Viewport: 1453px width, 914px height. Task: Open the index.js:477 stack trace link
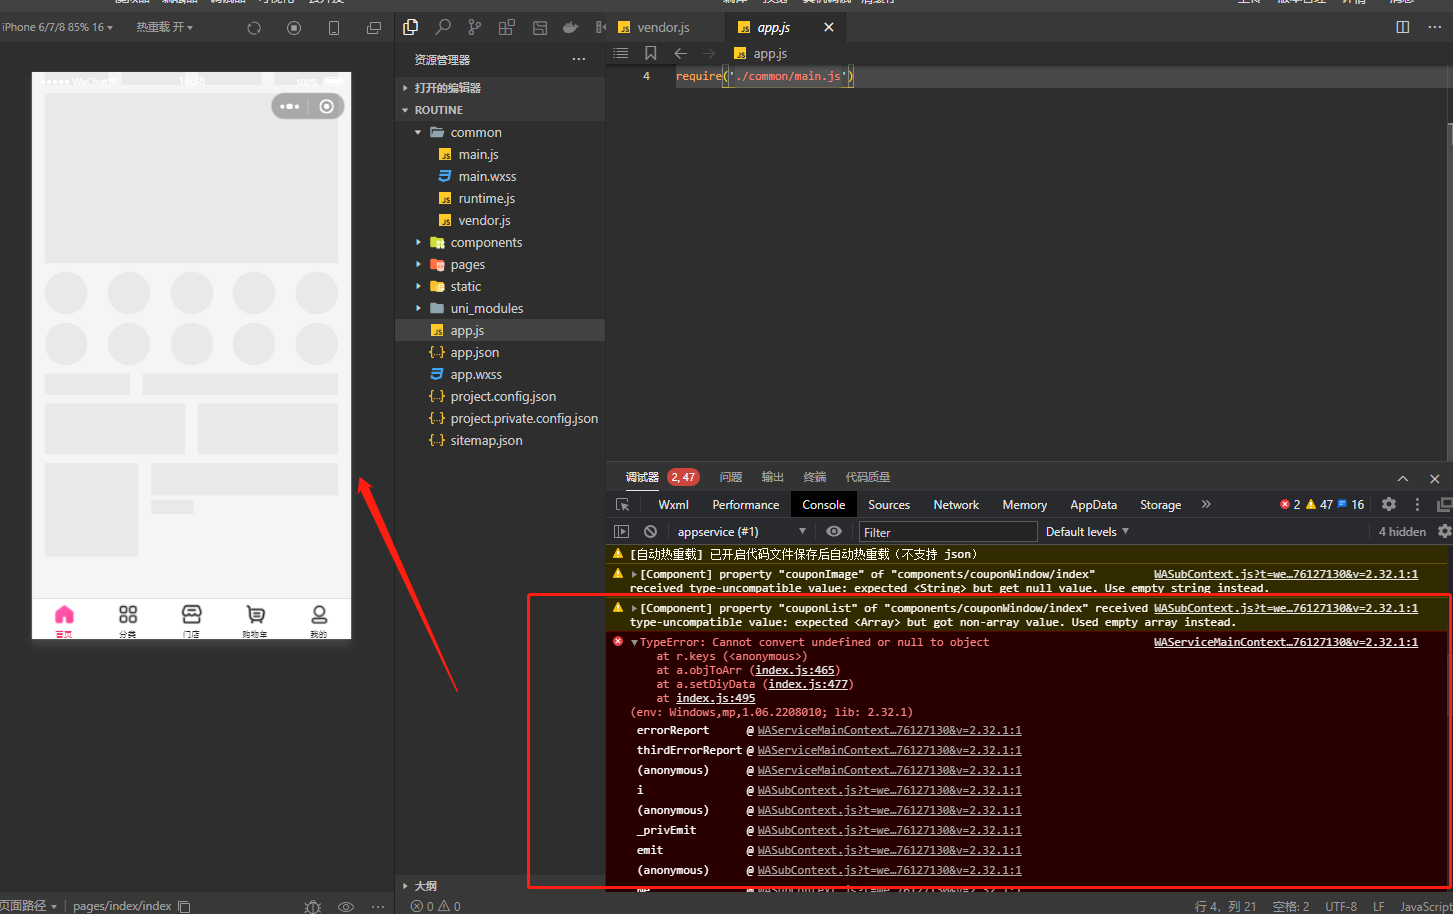pyautogui.click(x=808, y=685)
